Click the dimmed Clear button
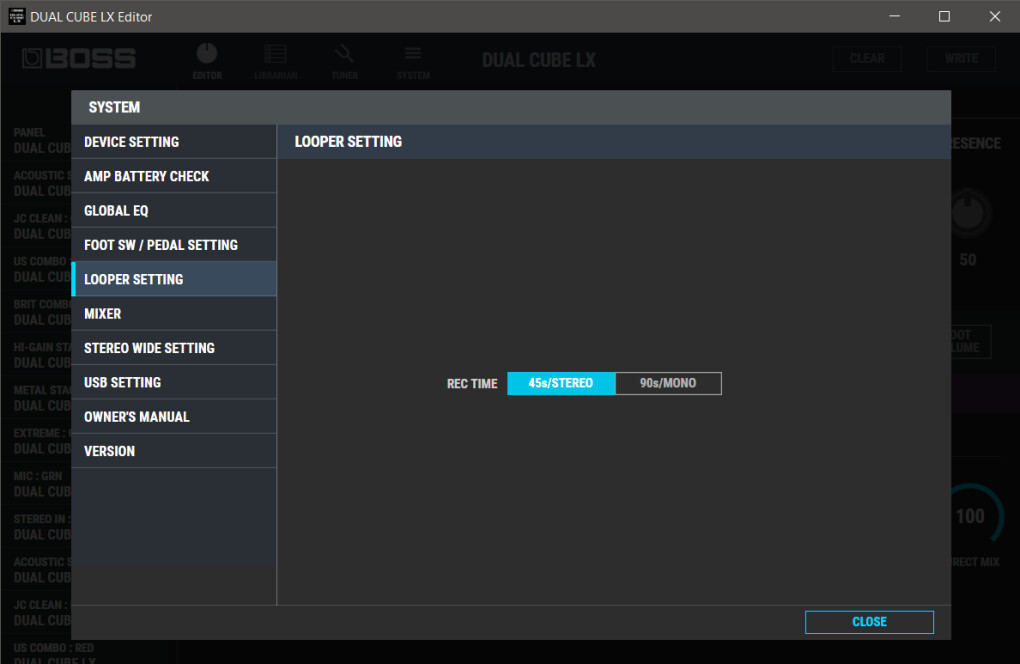1020x664 pixels. [867, 59]
